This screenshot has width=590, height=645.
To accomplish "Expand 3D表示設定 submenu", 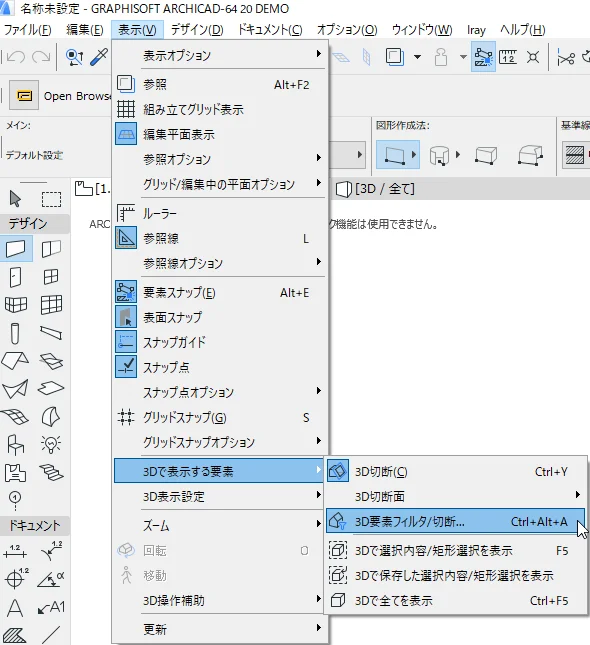I will click(219, 497).
